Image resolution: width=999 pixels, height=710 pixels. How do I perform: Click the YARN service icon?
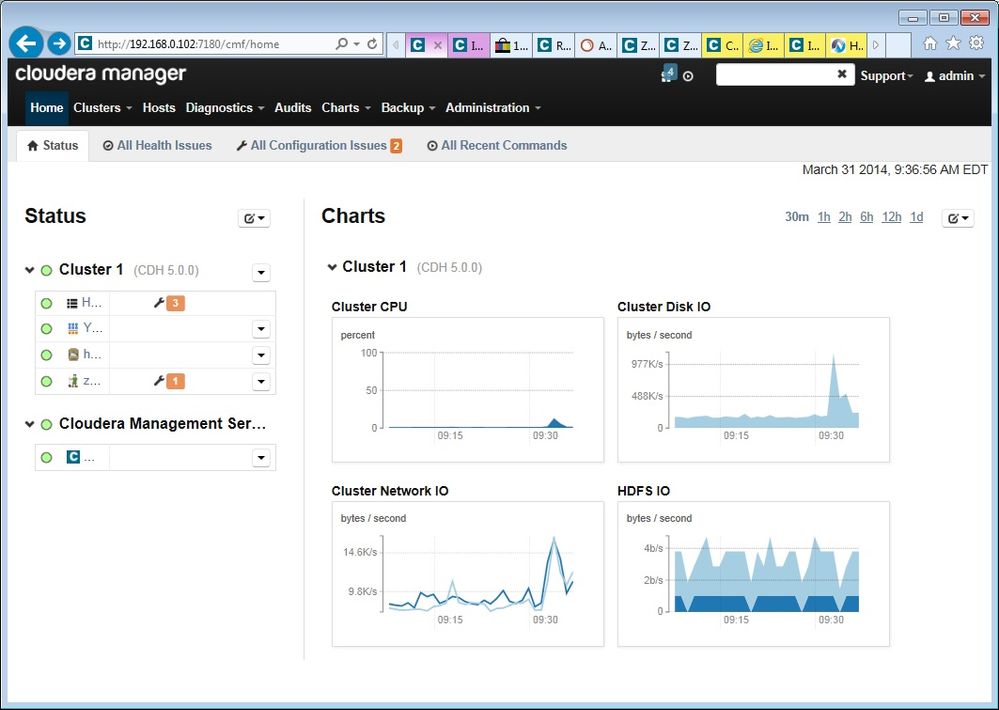tap(73, 329)
